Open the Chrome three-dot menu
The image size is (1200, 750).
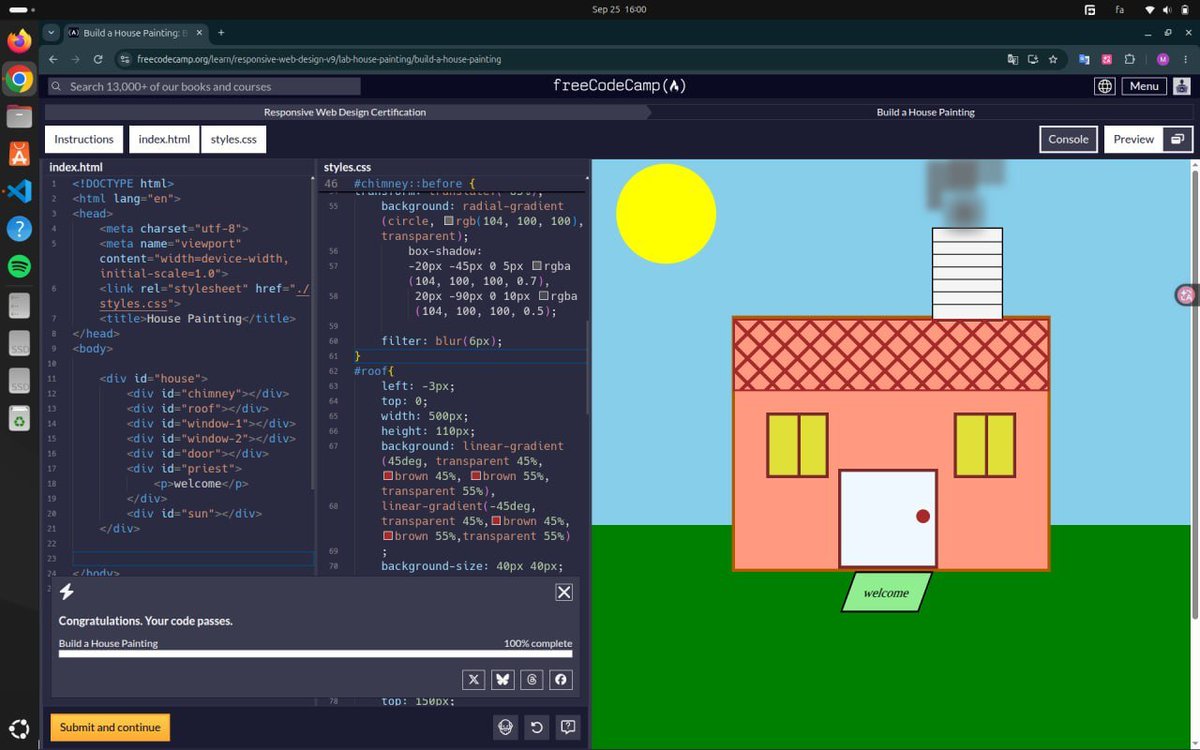(x=1184, y=59)
